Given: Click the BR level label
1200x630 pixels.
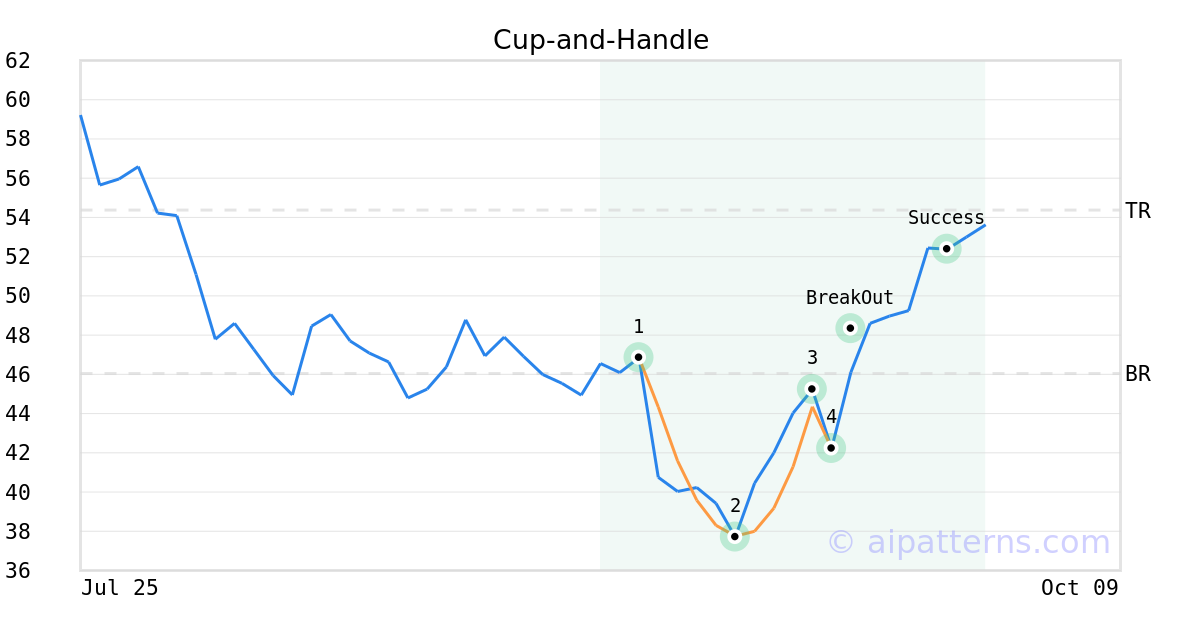Looking at the screenshot, I should (x=1138, y=374).
